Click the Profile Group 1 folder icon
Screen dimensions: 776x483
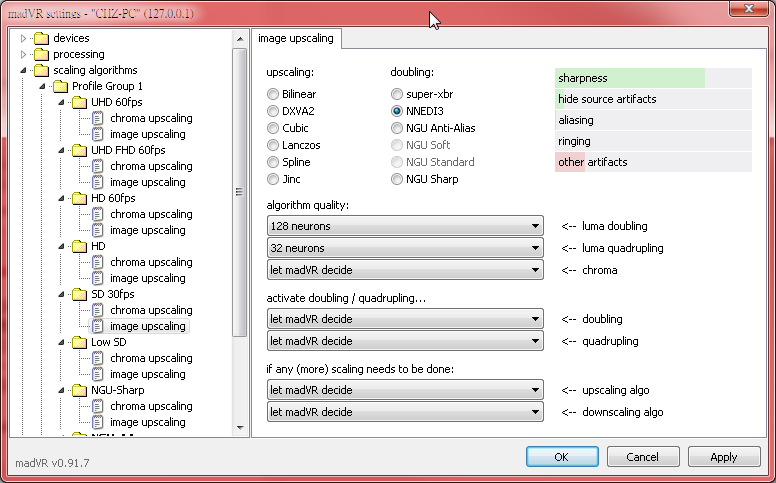60,86
